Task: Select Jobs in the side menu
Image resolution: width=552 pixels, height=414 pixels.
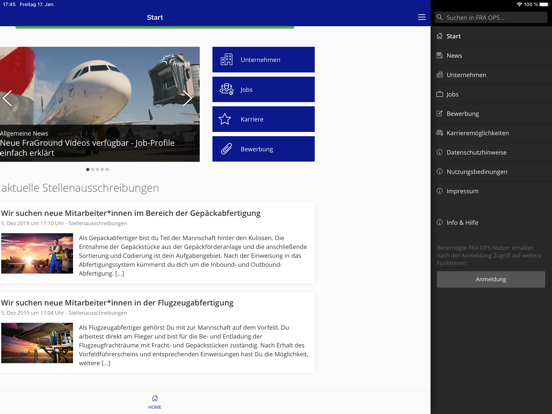Action: 491,94
